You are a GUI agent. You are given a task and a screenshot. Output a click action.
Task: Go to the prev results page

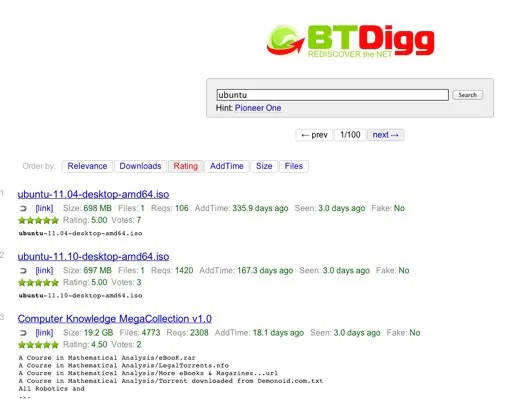[x=314, y=135]
